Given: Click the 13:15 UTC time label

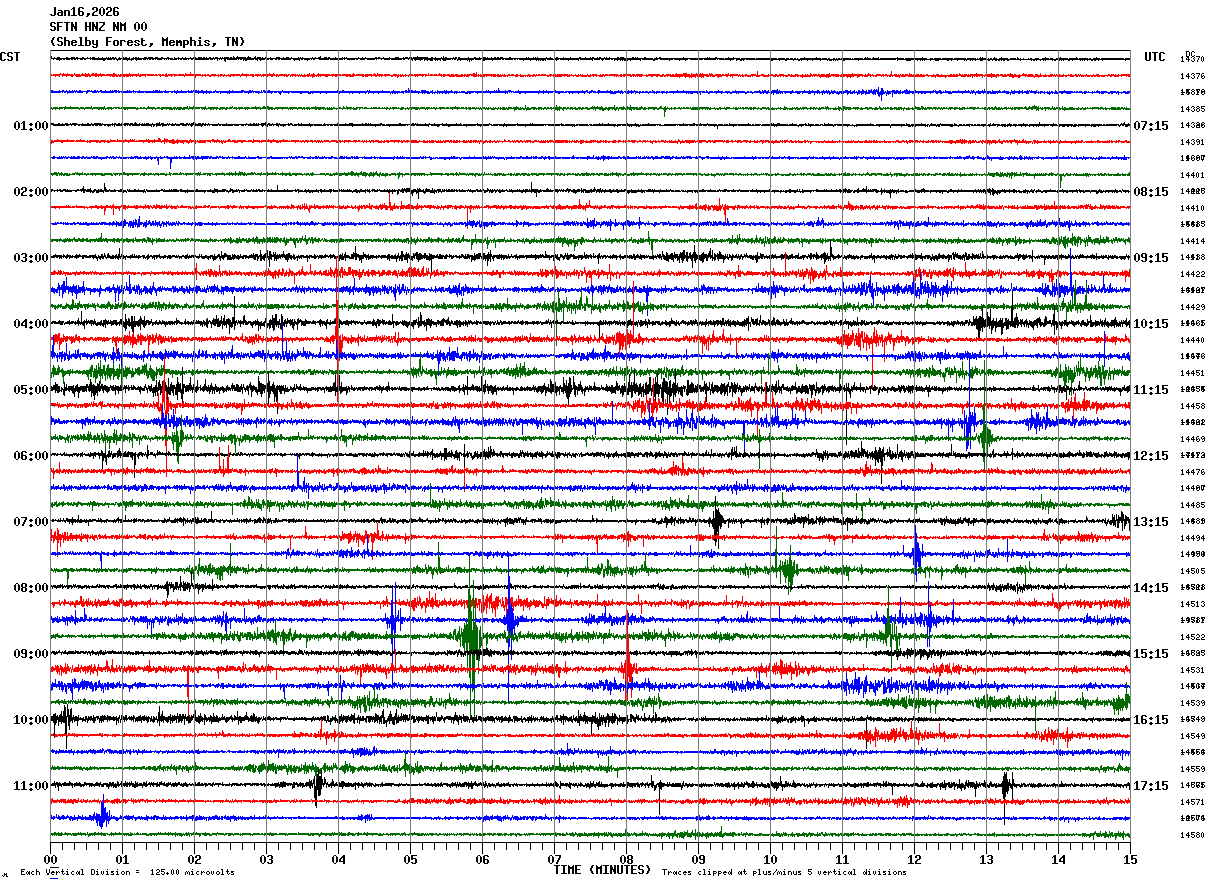Looking at the screenshot, I should click(1151, 522).
